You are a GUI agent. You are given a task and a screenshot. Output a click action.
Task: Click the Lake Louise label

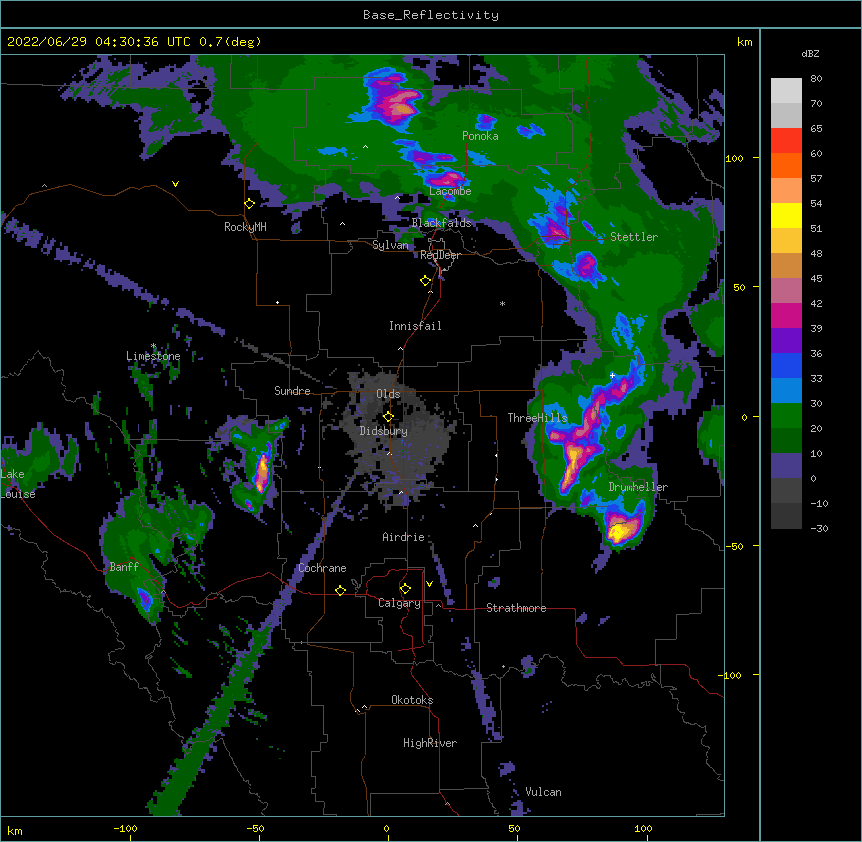point(18,484)
